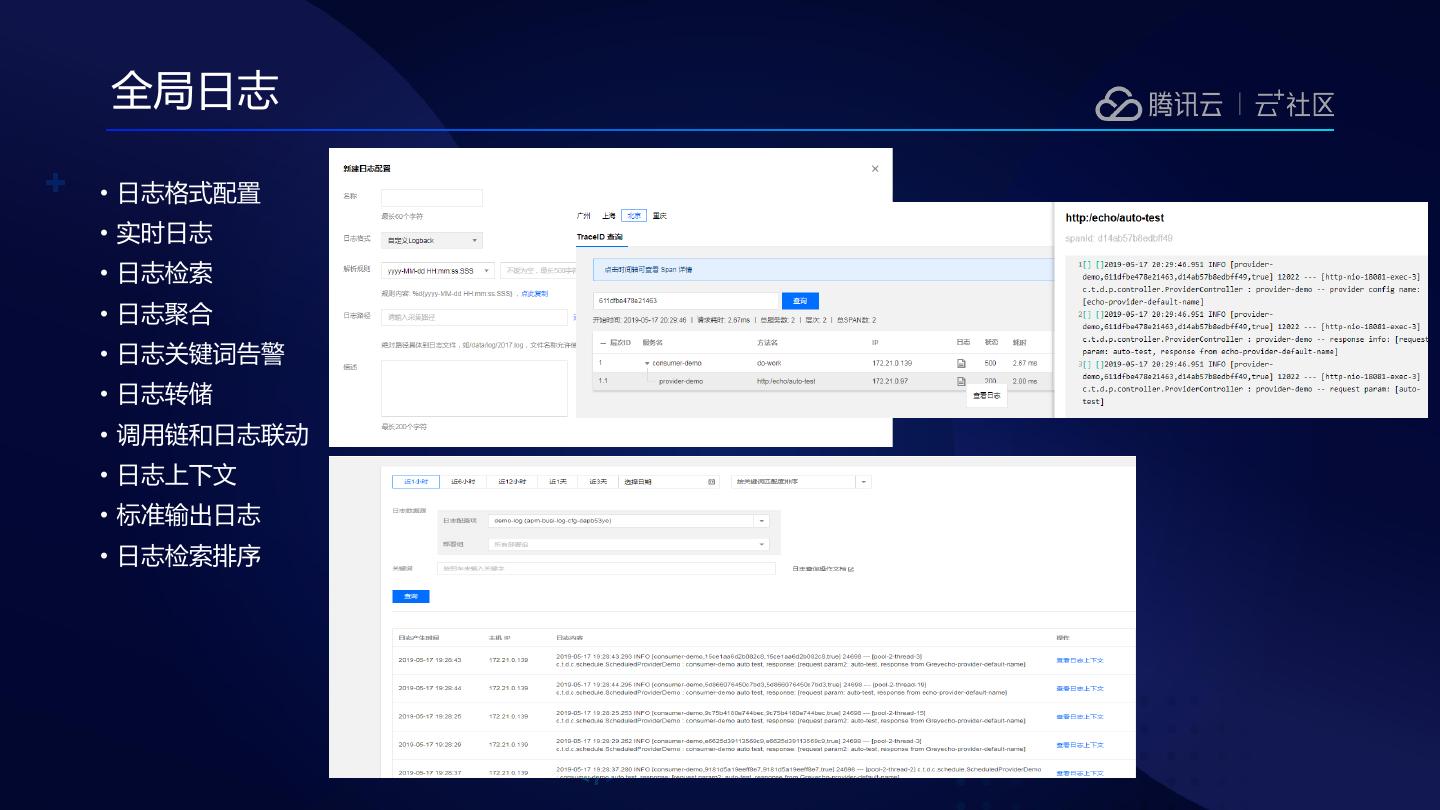Click log icon in provider-demo row
This screenshot has width=1440, height=810.
(x=961, y=381)
